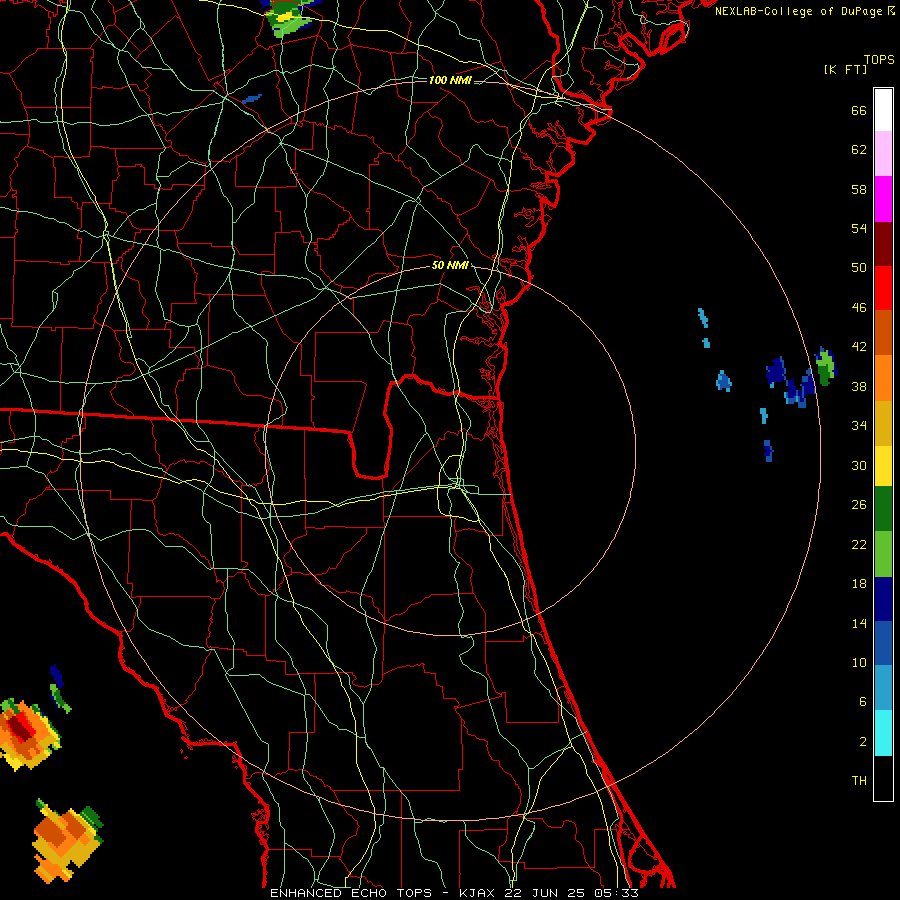Click the "TOPS" legend title
Viewport: 900px width, 900px height.
coord(879,60)
